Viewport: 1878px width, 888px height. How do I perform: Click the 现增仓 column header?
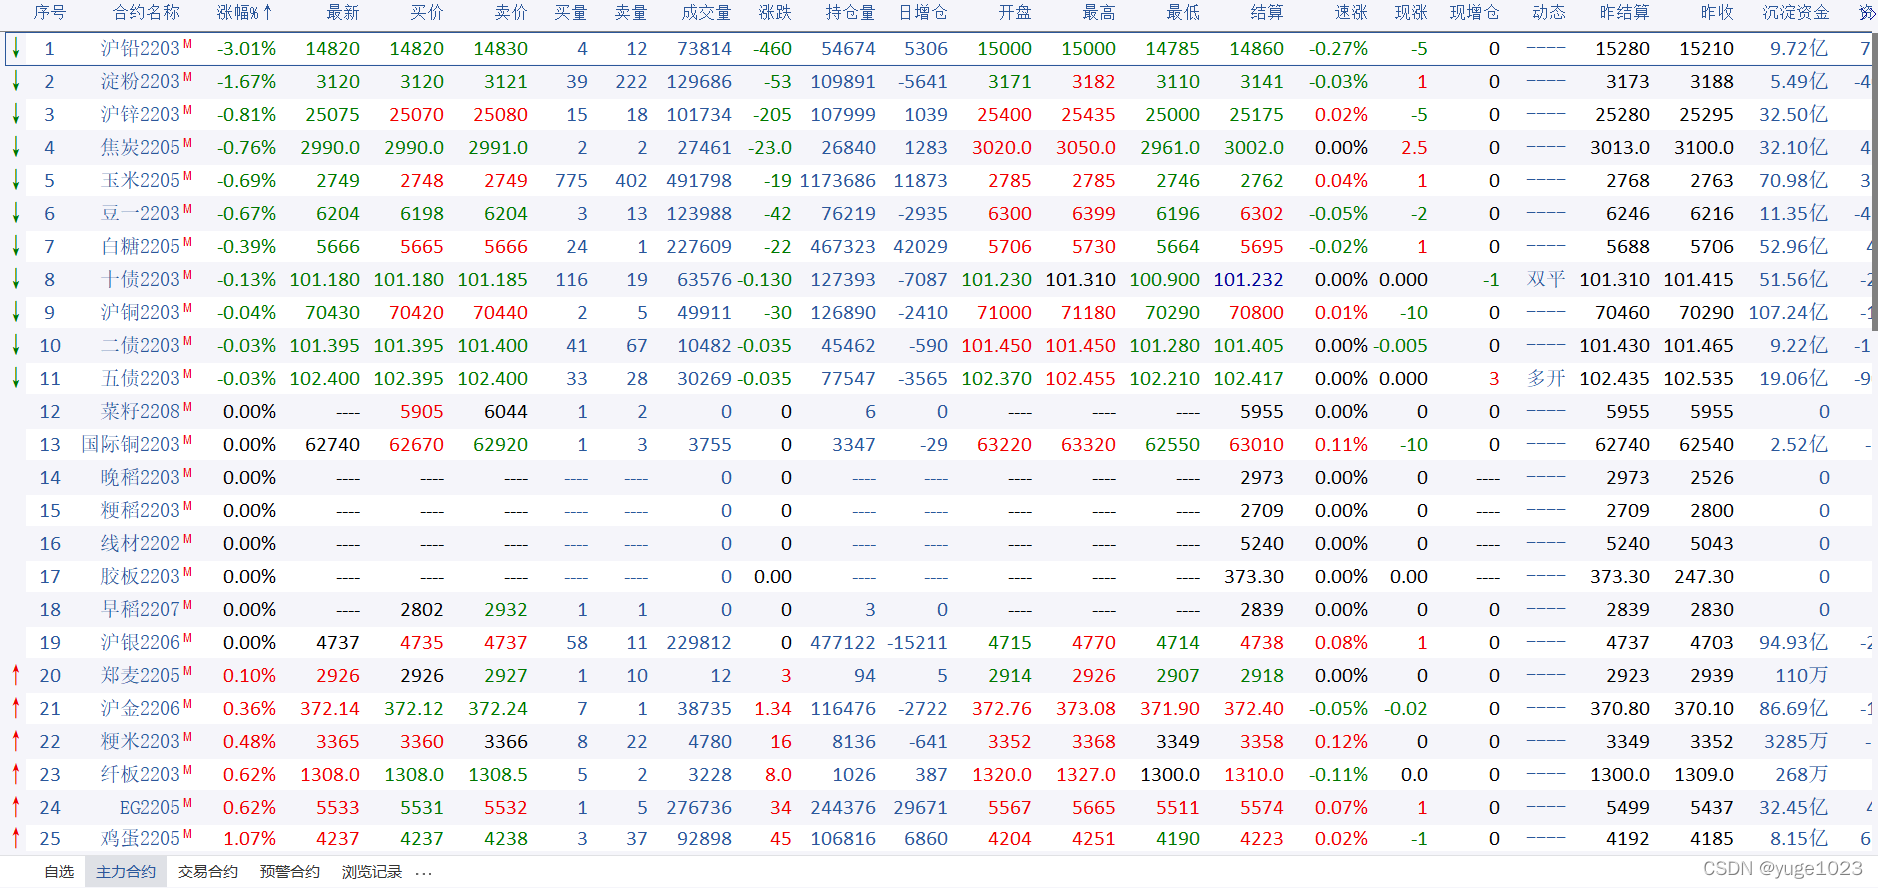[1475, 13]
